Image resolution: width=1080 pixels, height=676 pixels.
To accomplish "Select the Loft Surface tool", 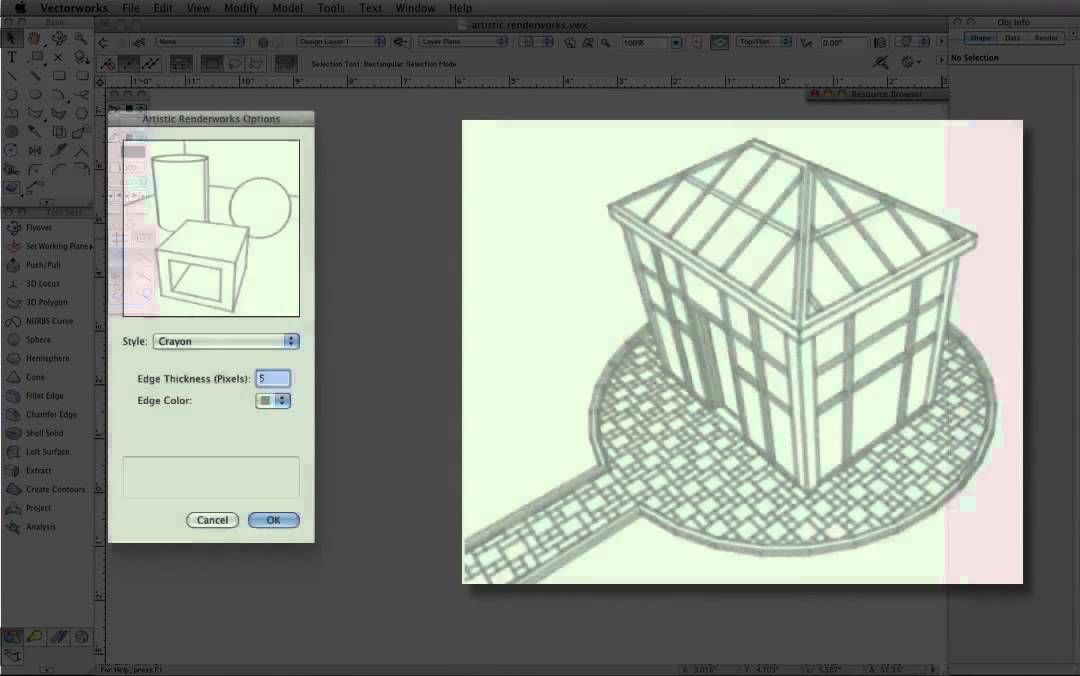I will tap(47, 451).
